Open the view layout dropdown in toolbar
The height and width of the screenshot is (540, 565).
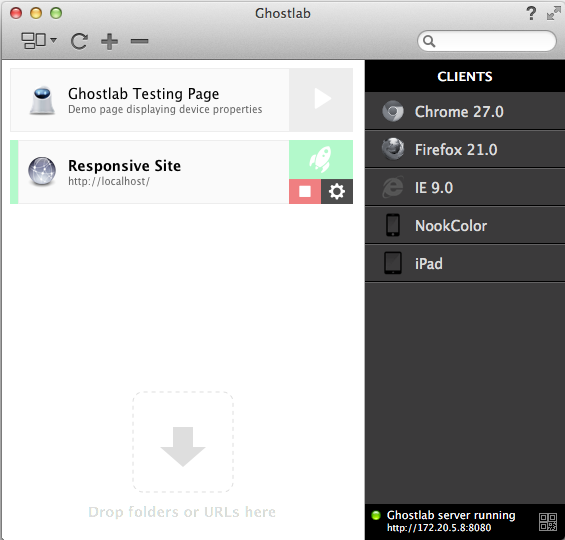pyautogui.click(x=39, y=40)
